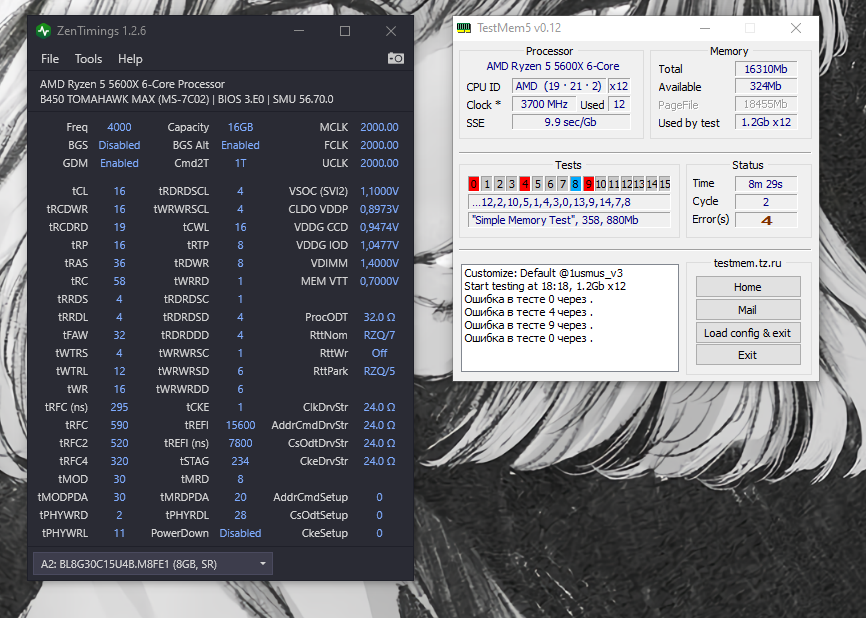Click the Cycle value 2
Viewport: 866px width, 618px height.
pos(766,202)
